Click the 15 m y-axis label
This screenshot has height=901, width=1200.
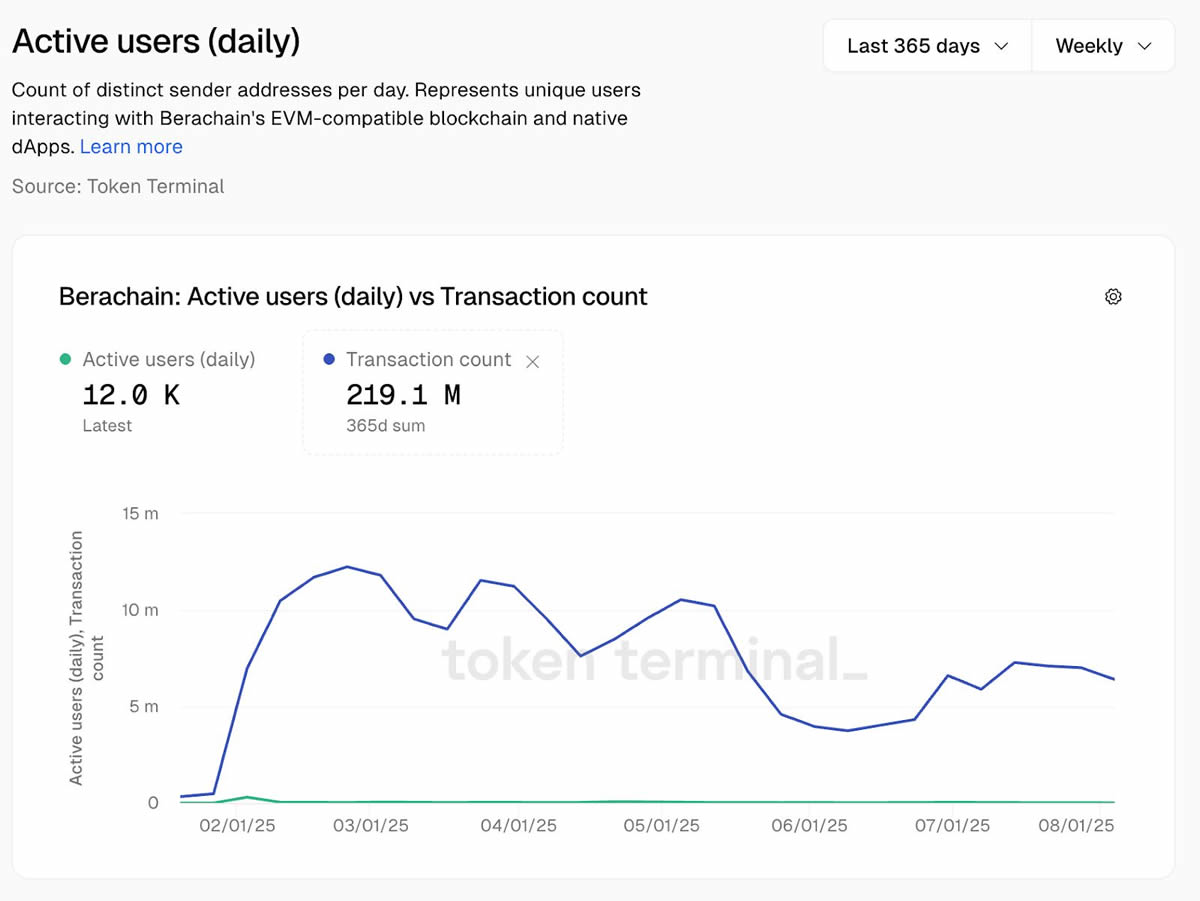[140, 514]
